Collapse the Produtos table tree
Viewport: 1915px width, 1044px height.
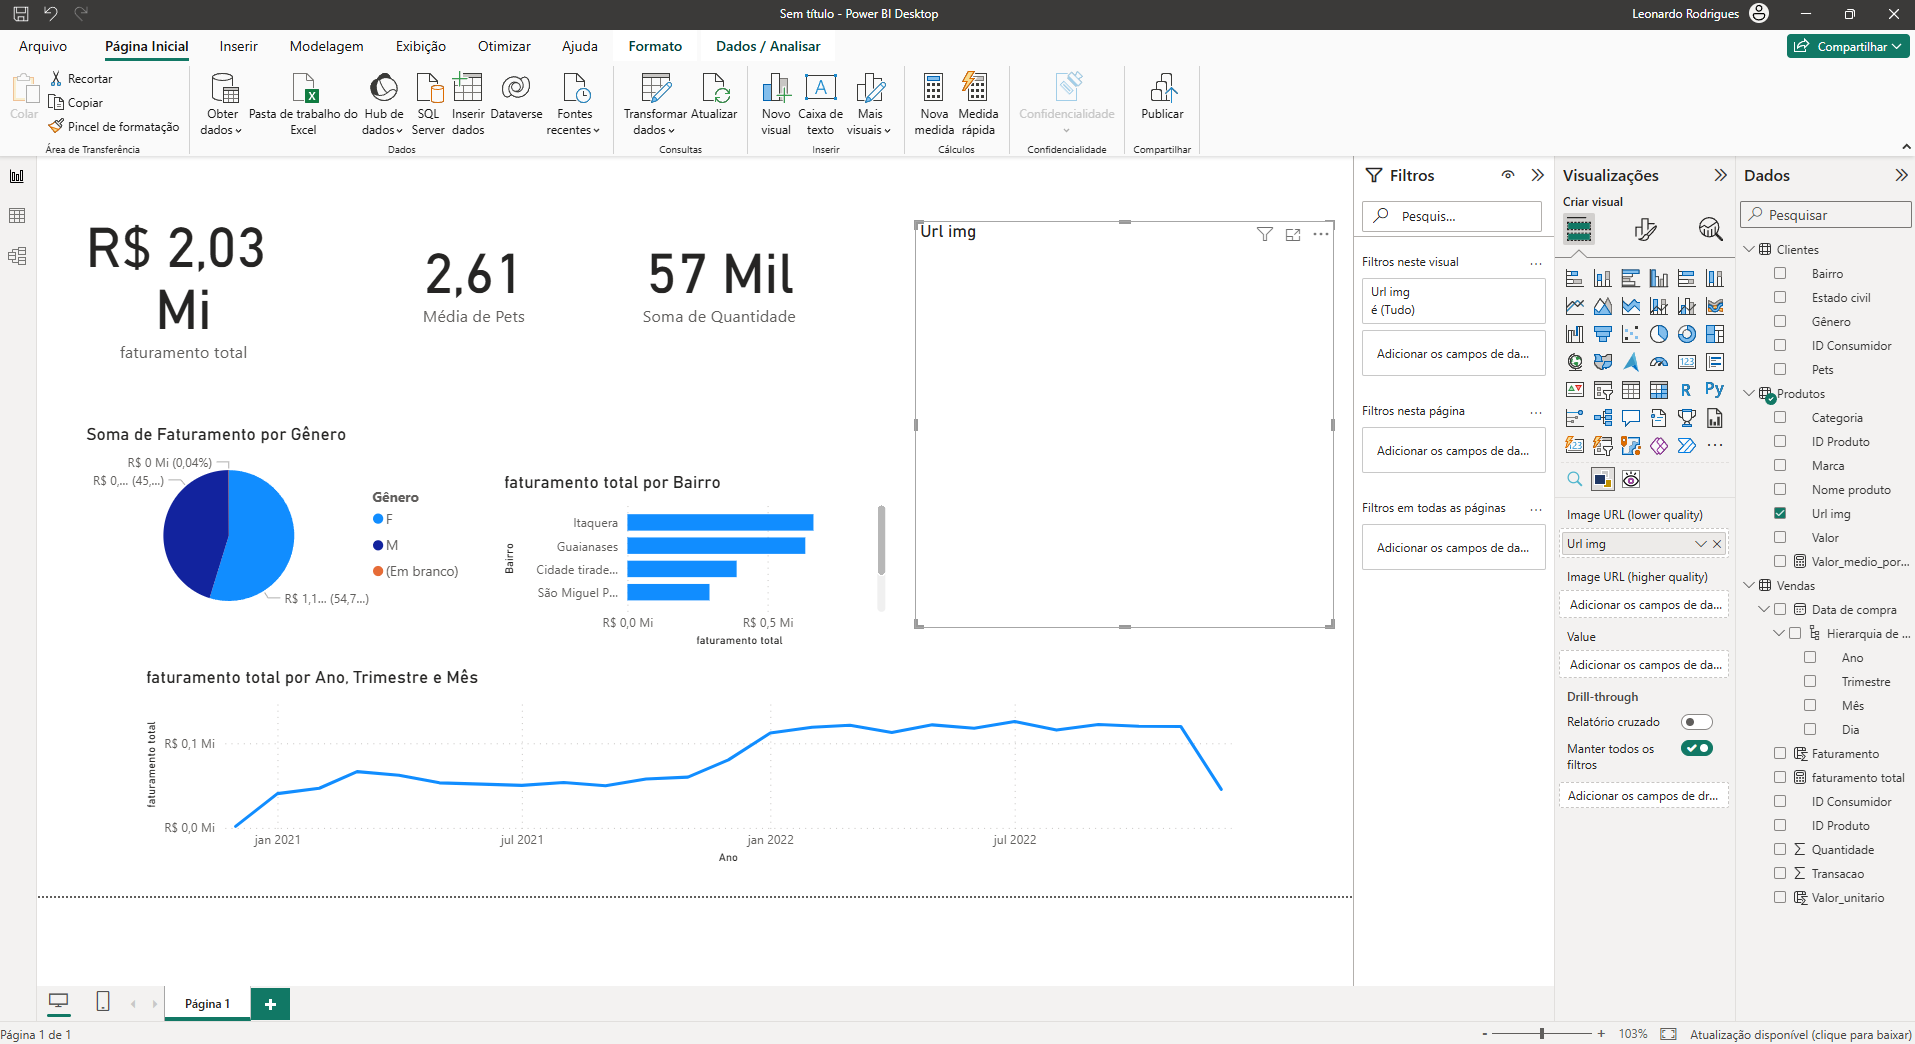[x=1749, y=393]
